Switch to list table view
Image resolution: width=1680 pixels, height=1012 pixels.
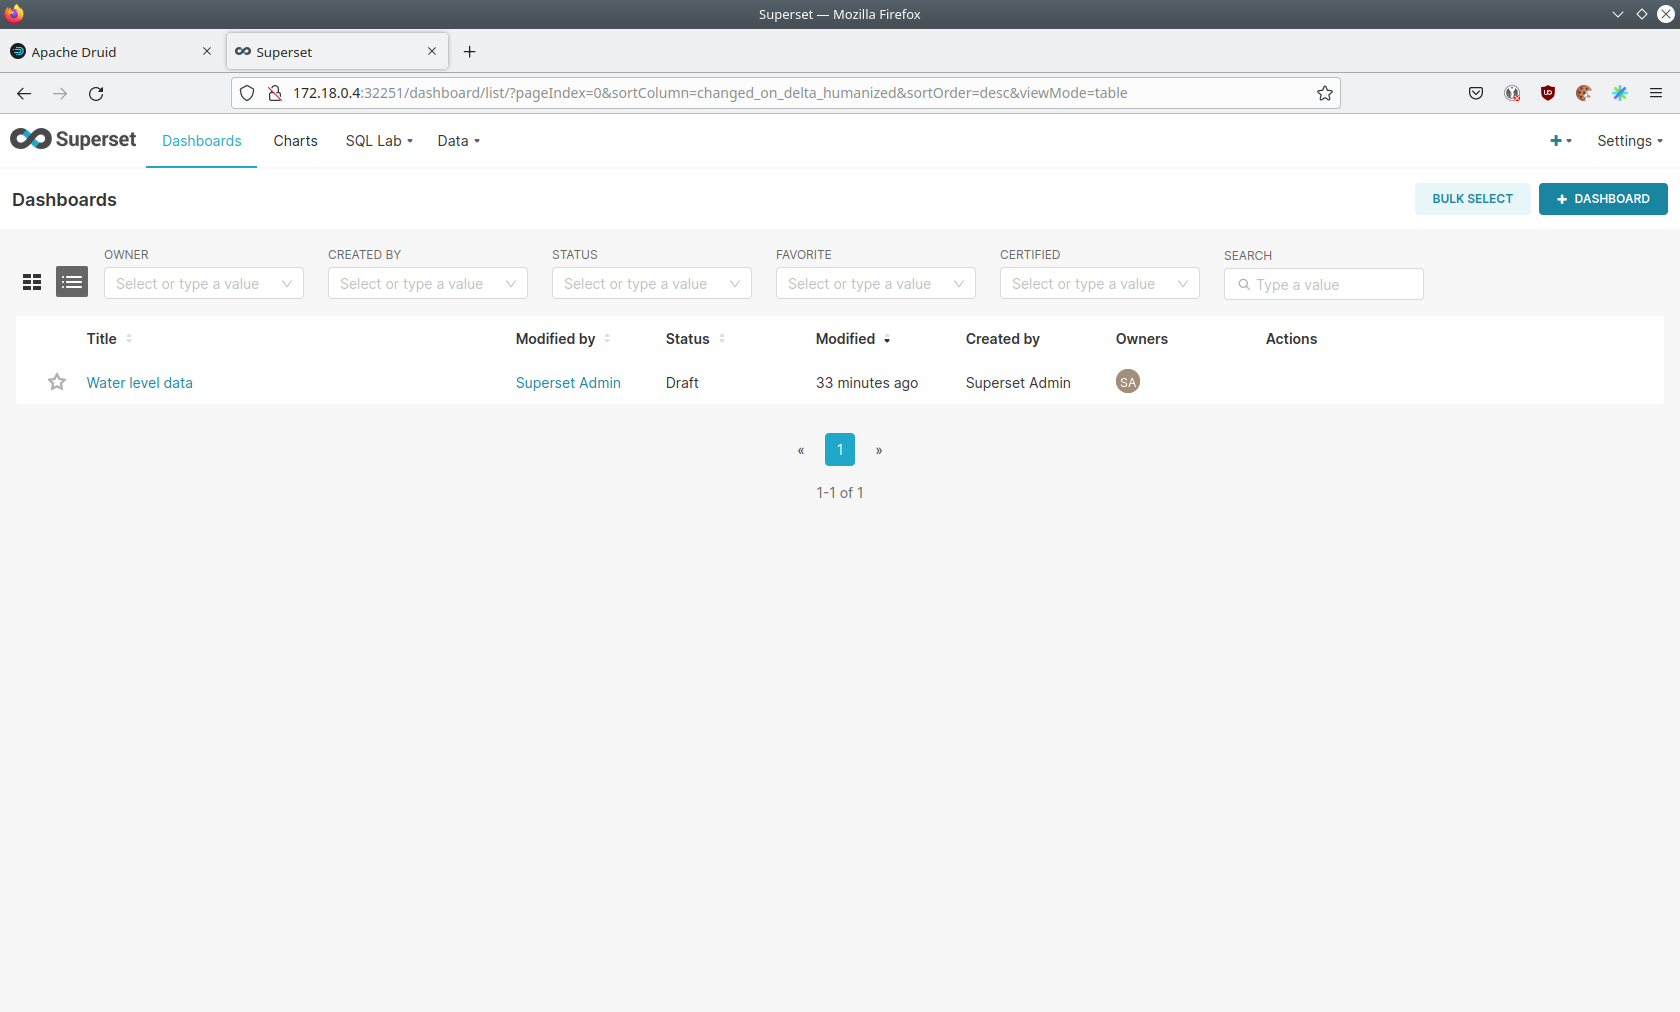[x=72, y=283]
